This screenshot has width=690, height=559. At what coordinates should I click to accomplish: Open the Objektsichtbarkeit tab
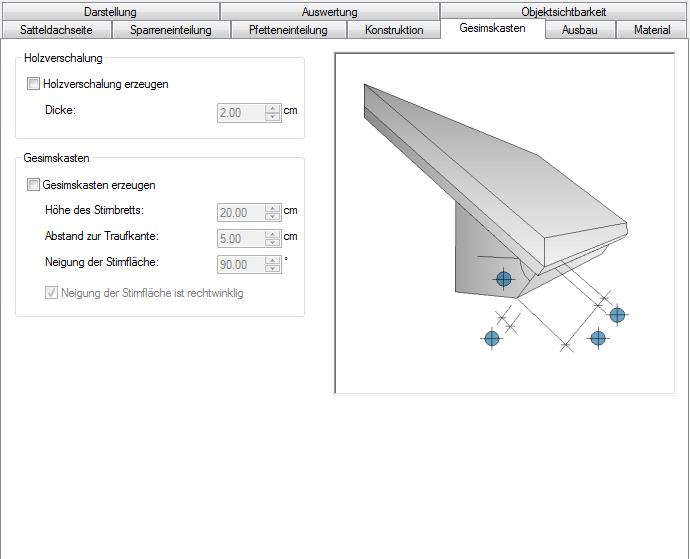[563, 11]
